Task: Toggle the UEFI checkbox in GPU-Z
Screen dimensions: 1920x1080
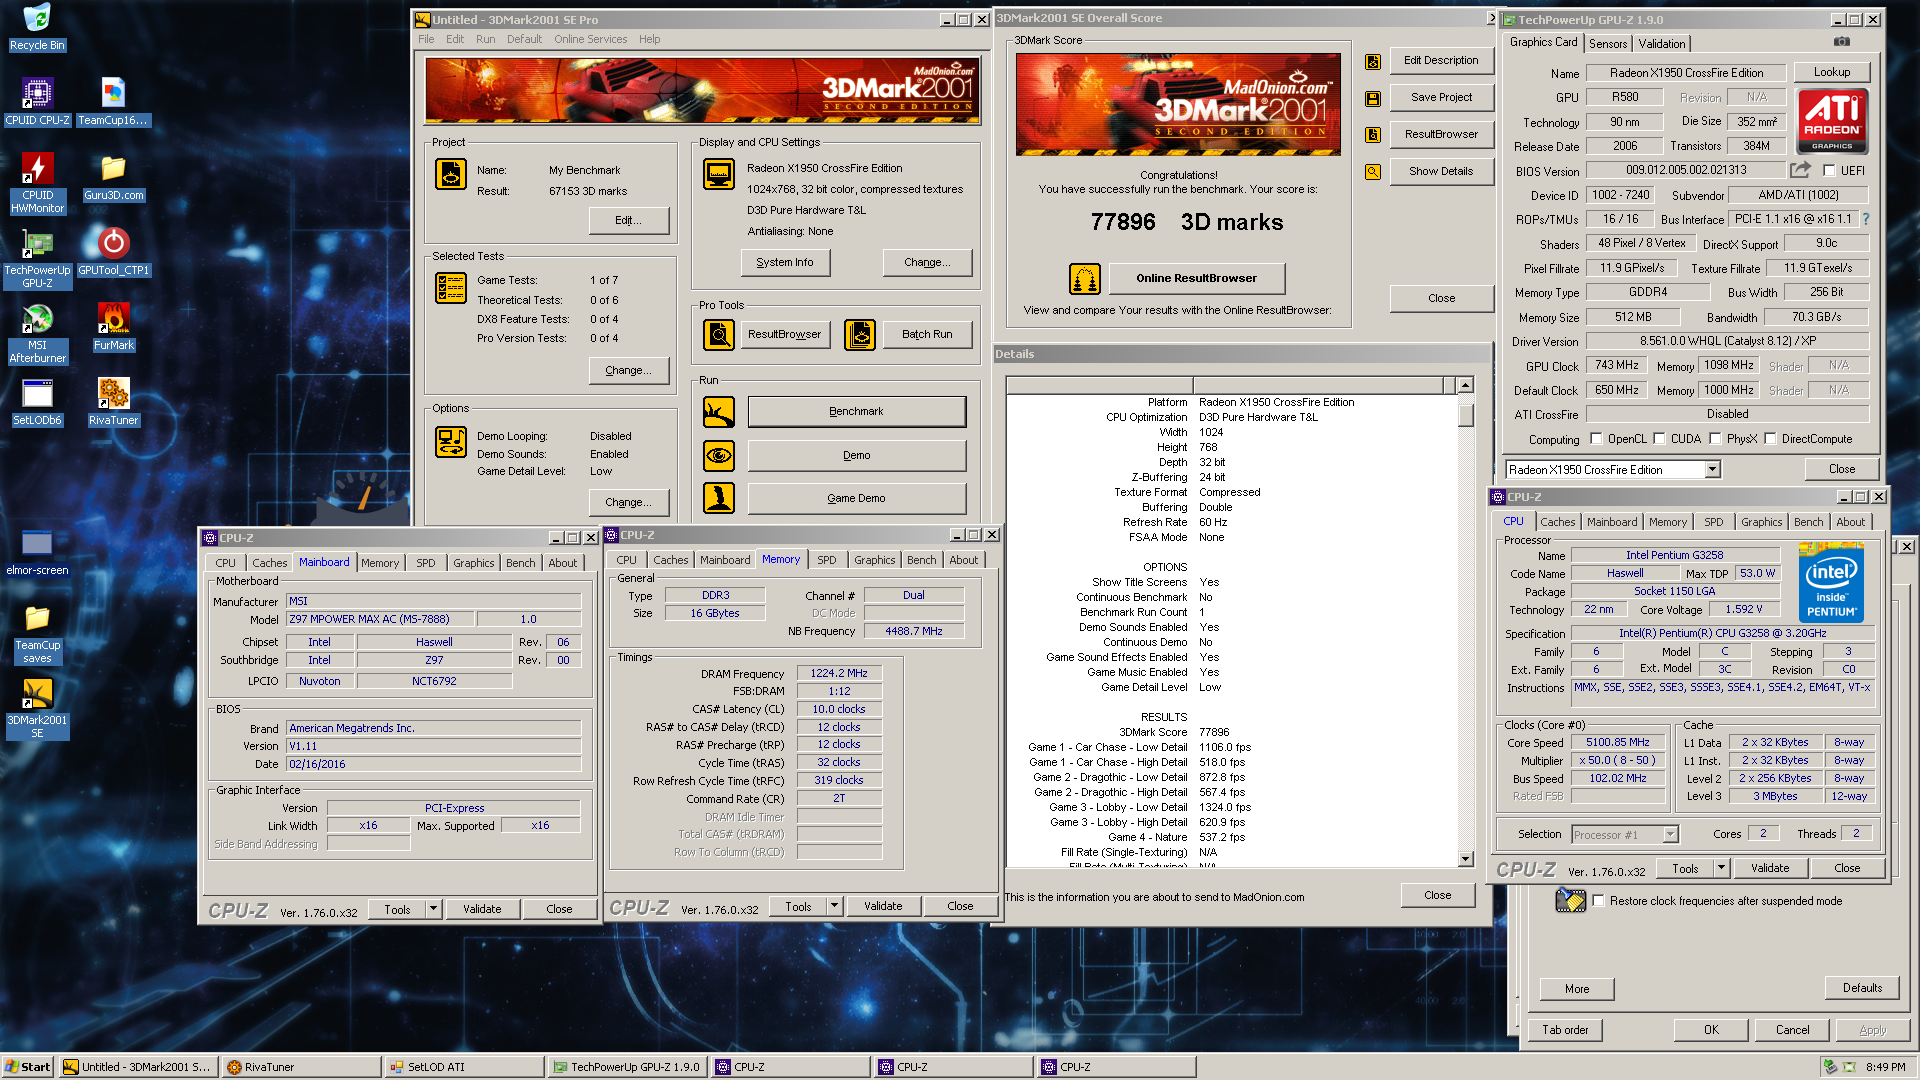Action: point(1829,171)
